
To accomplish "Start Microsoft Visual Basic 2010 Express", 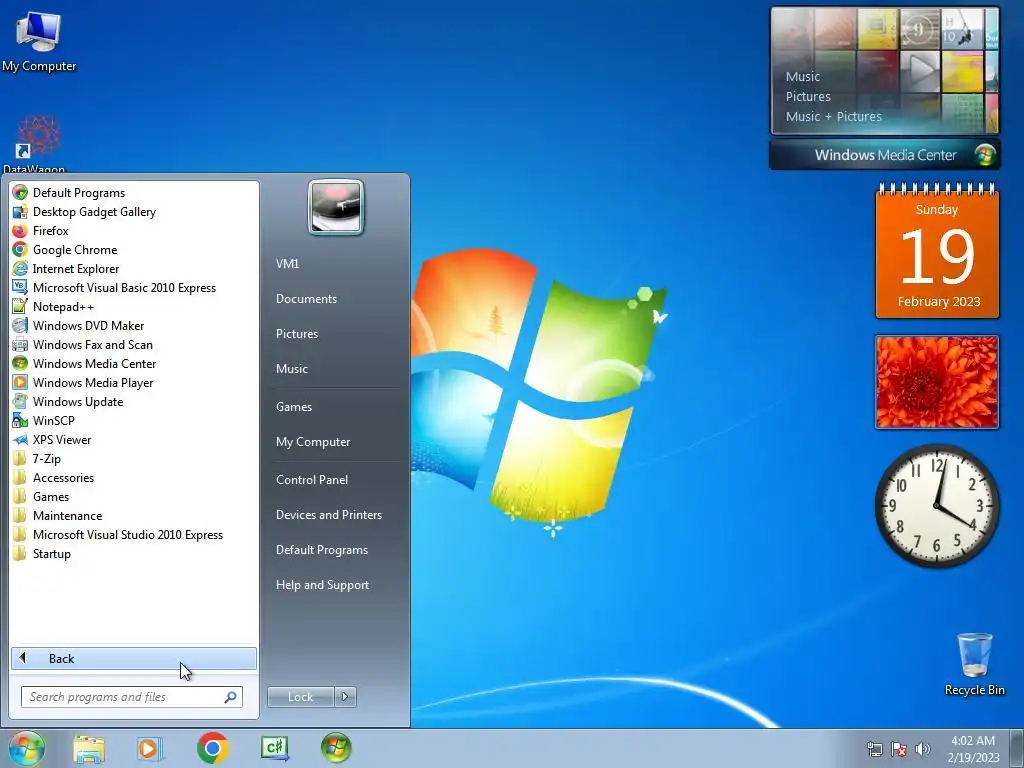I will [124, 287].
